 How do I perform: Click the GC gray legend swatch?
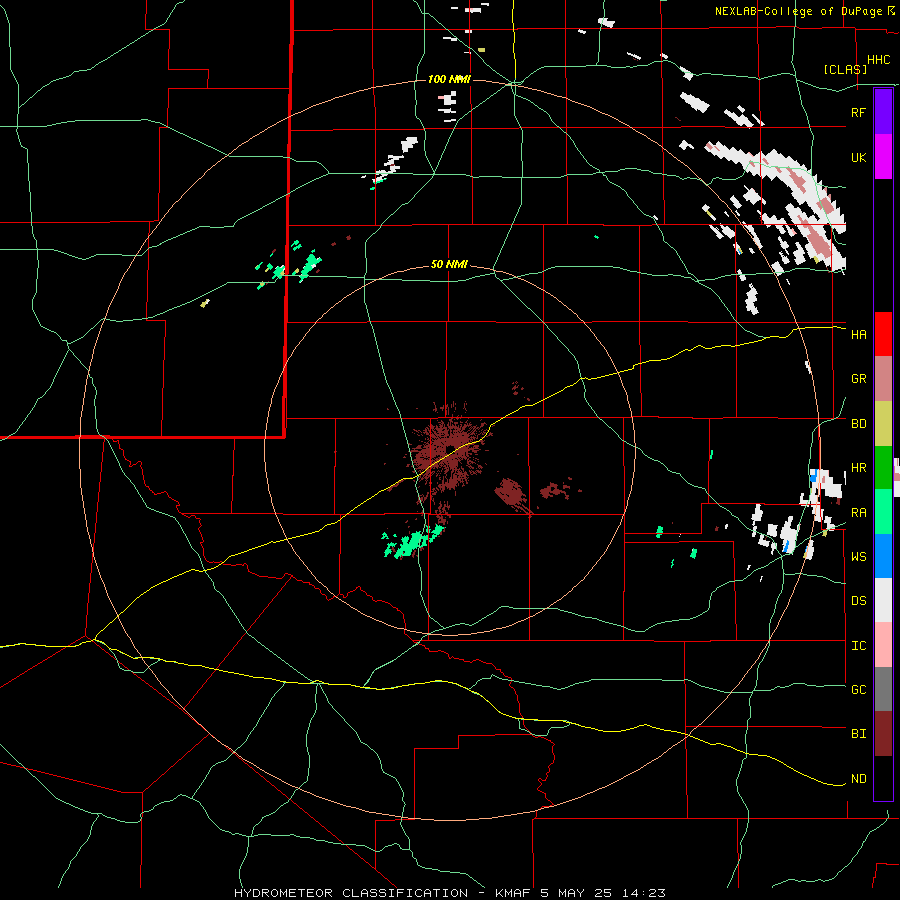(x=883, y=689)
